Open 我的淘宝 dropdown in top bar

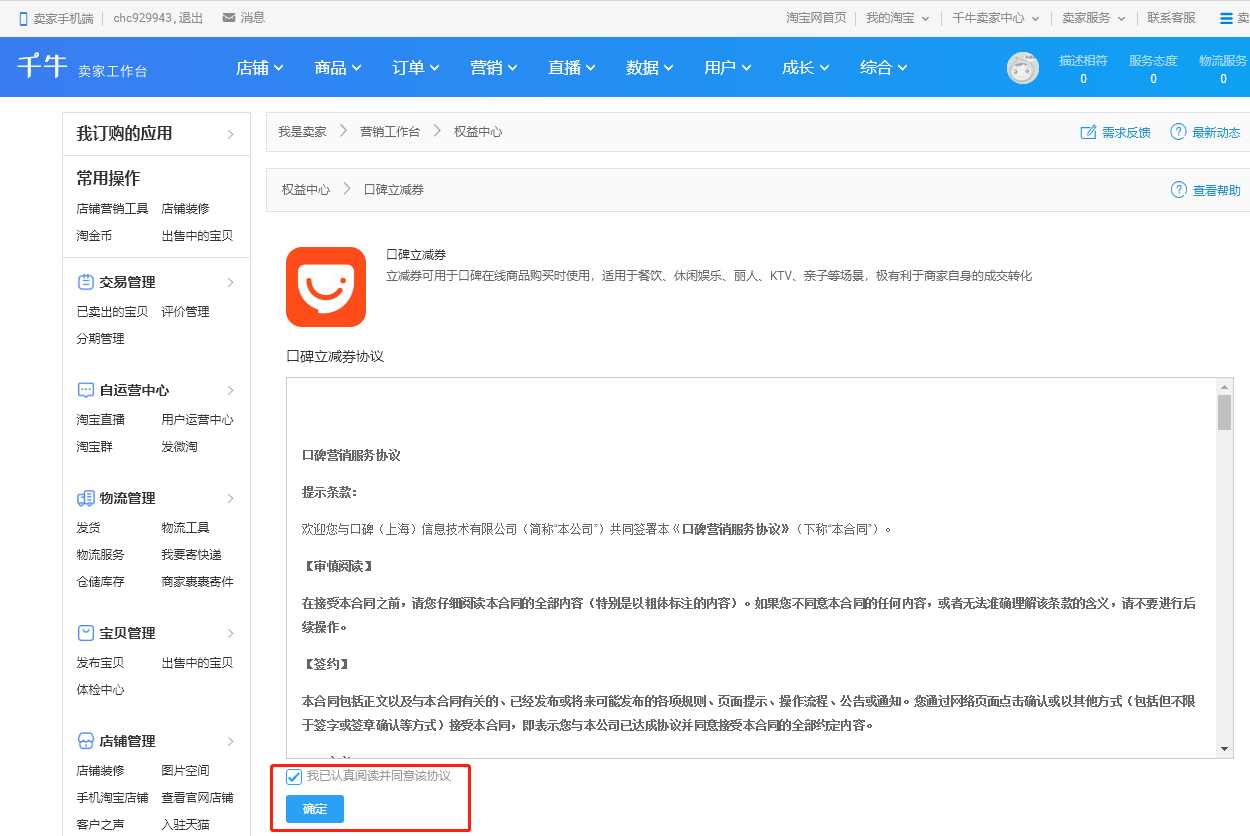click(898, 18)
